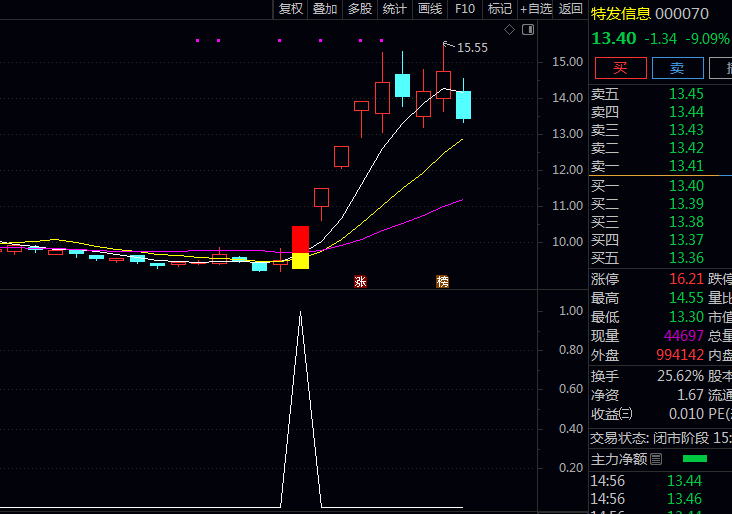This screenshot has height=514, width=732.
Task: Add stock via +自选 button
Action: click(535, 9)
